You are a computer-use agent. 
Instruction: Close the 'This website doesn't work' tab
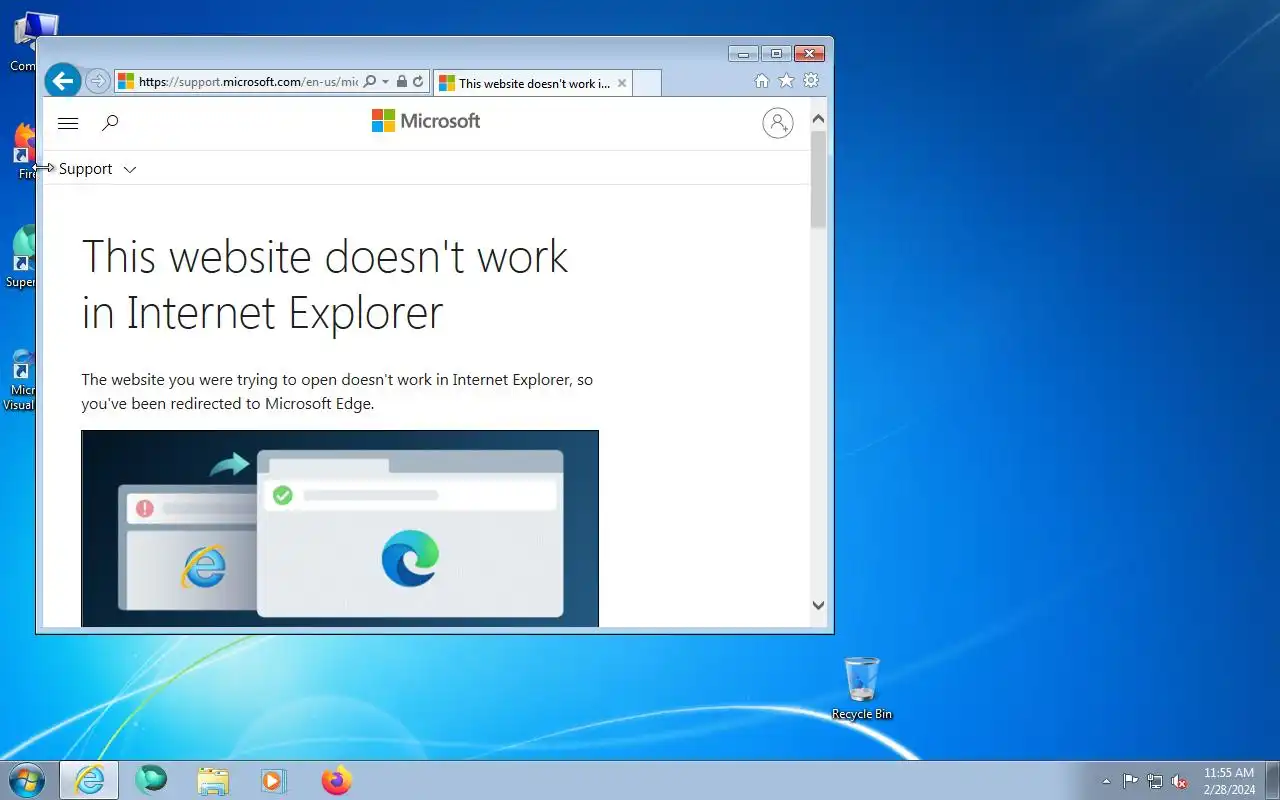click(x=622, y=83)
